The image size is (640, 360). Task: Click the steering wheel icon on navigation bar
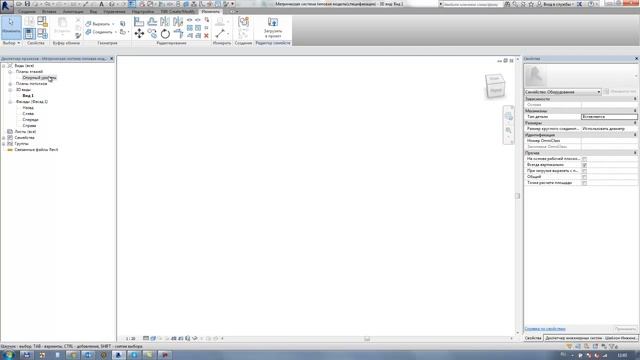coord(509,117)
